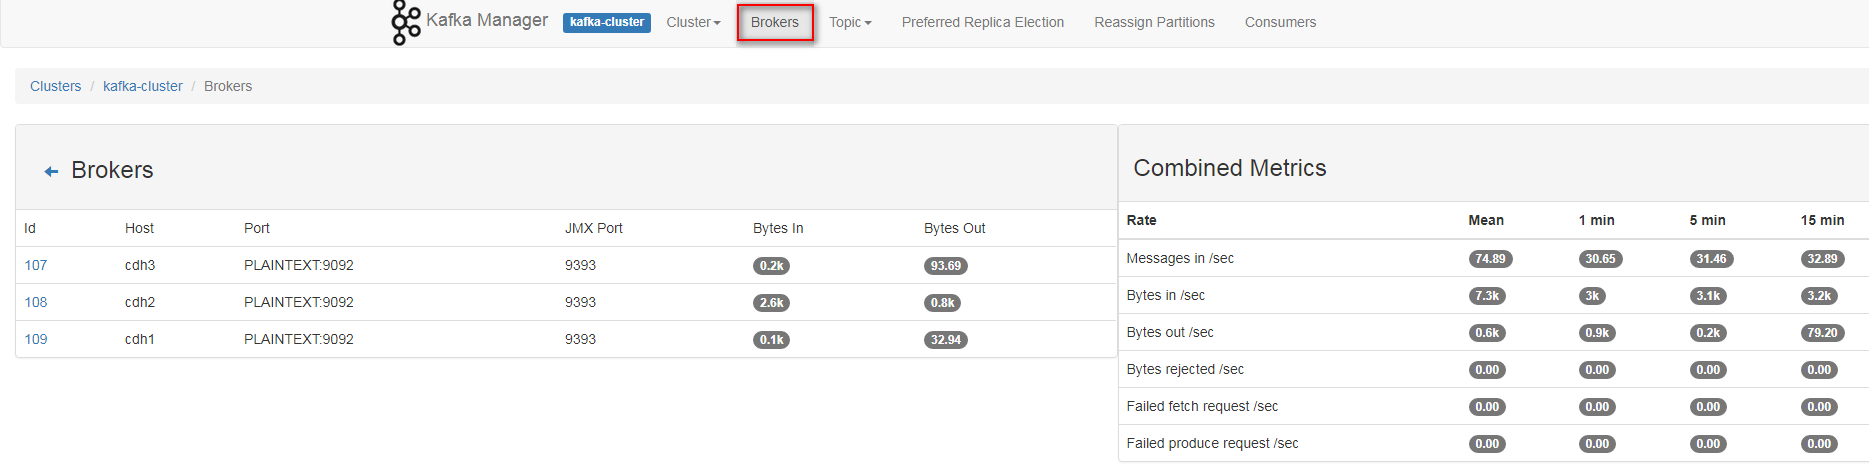Screen dimensions: 1869x466
Task: Click Bytes out /sec 15 min 79.20 badge
Action: point(1822,333)
